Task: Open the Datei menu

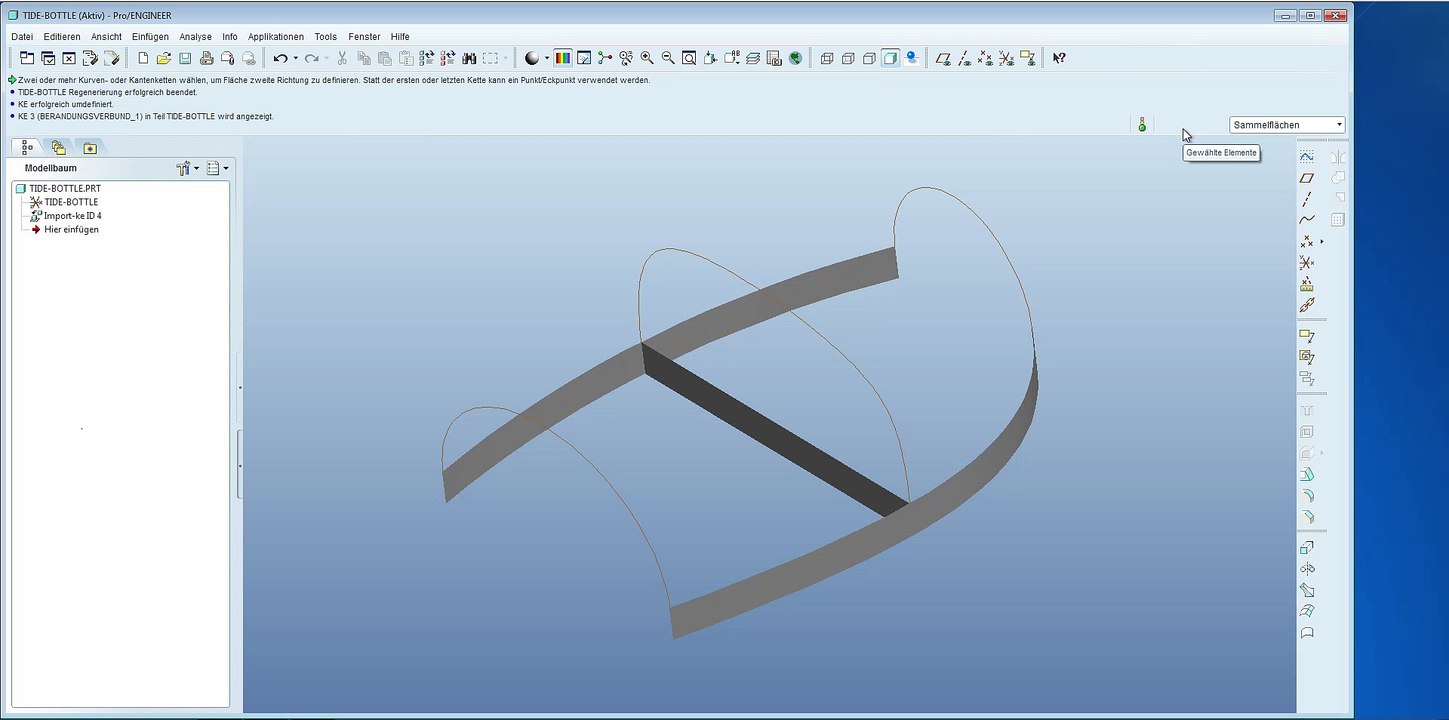Action: (22, 37)
